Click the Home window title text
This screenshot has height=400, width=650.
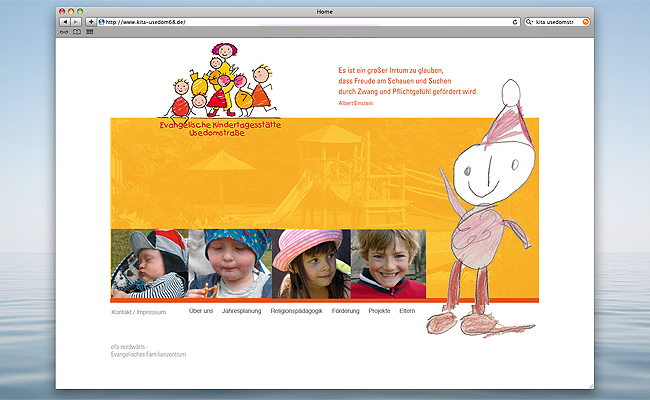click(x=325, y=12)
